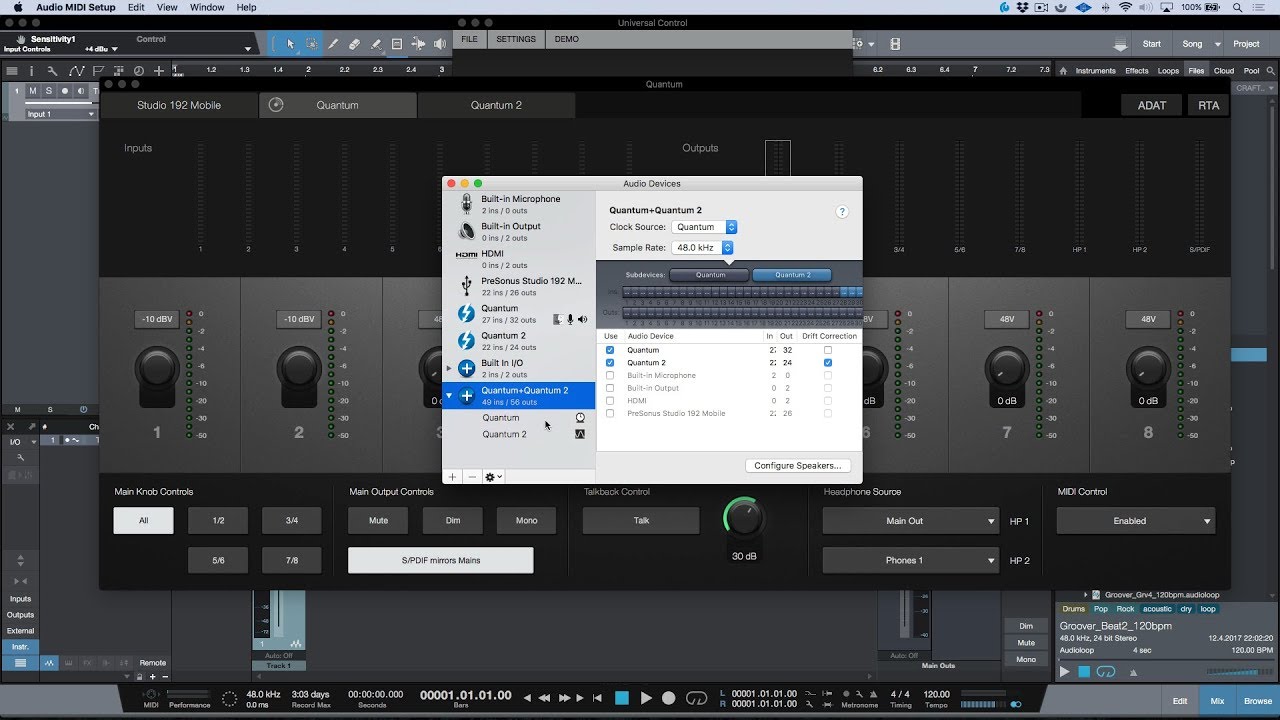
Task: Open the Sample Rate dropdown
Action: (704, 247)
